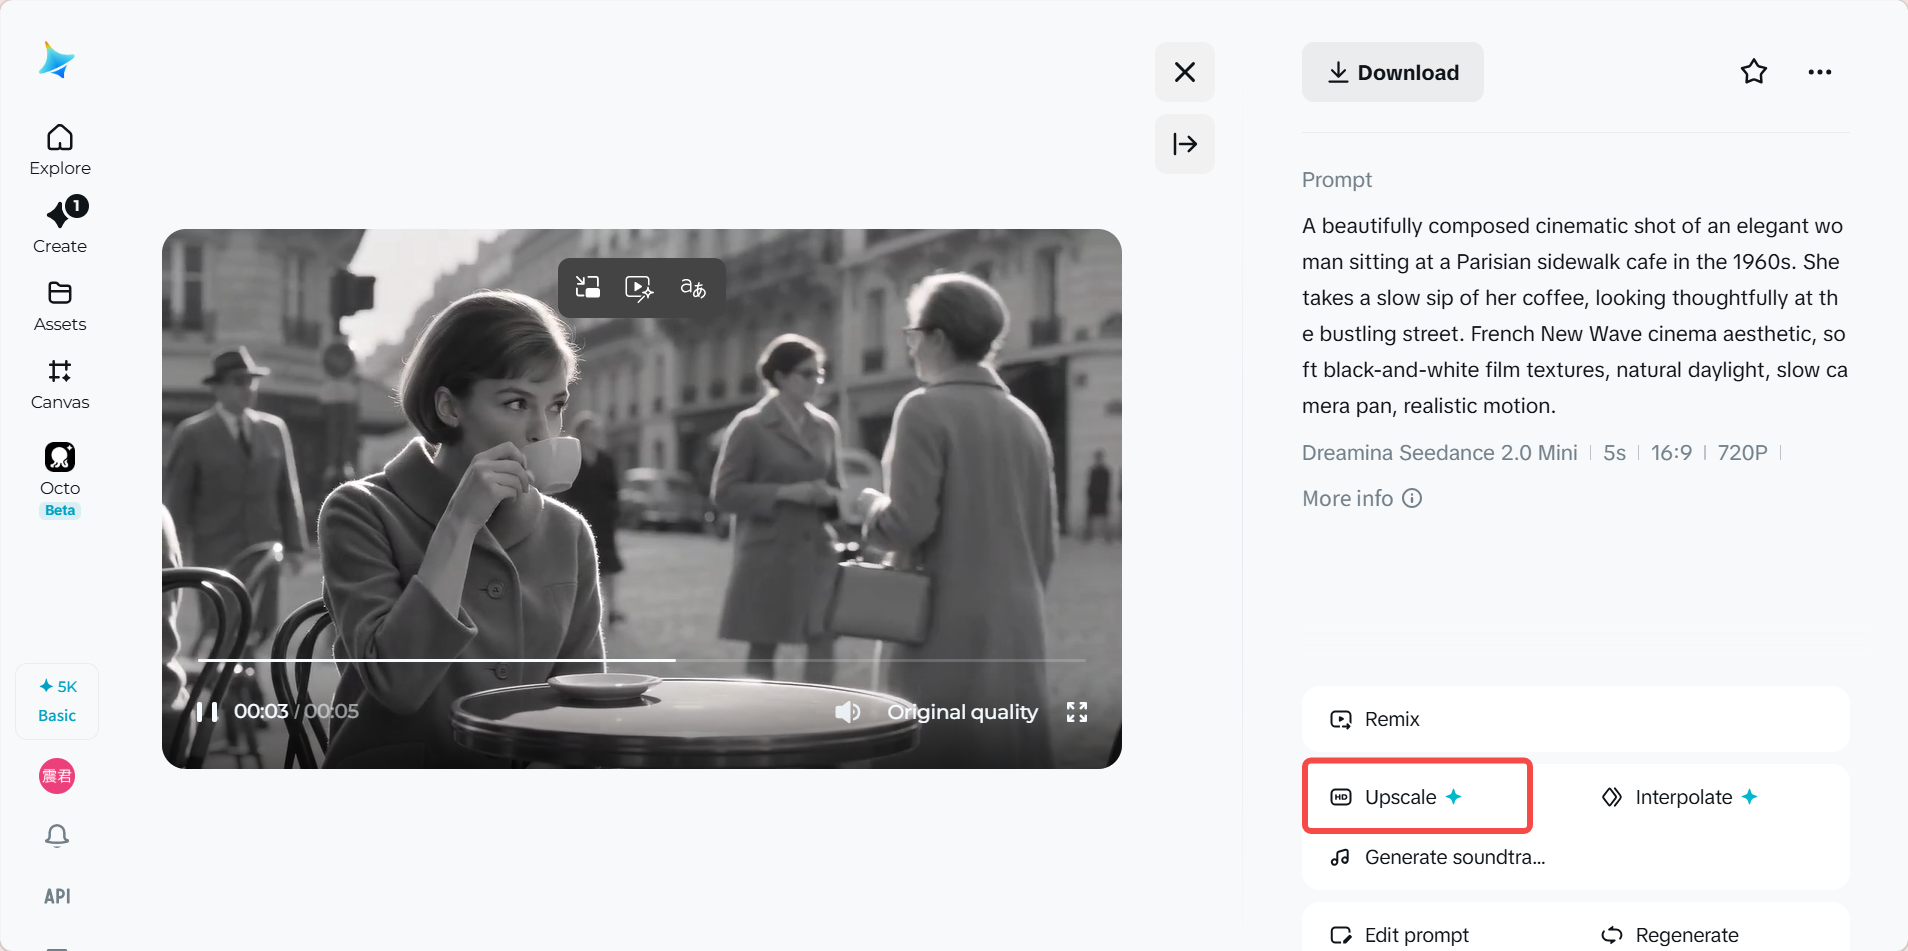The height and width of the screenshot is (951, 1908).
Task: Open the Explore page
Action: click(60, 150)
